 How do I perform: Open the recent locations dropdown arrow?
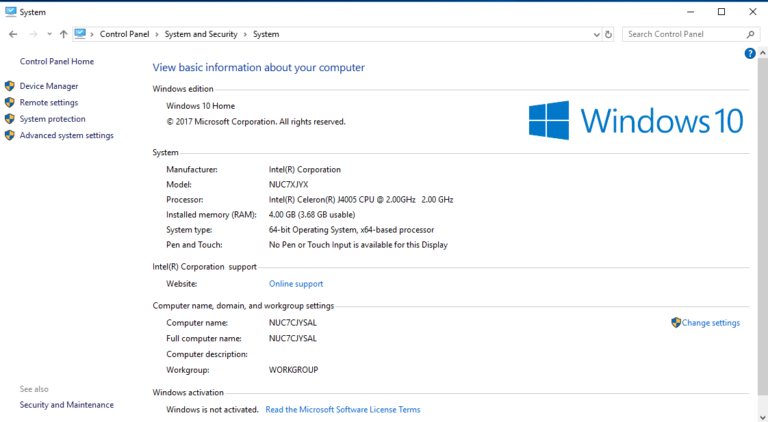point(49,34)
